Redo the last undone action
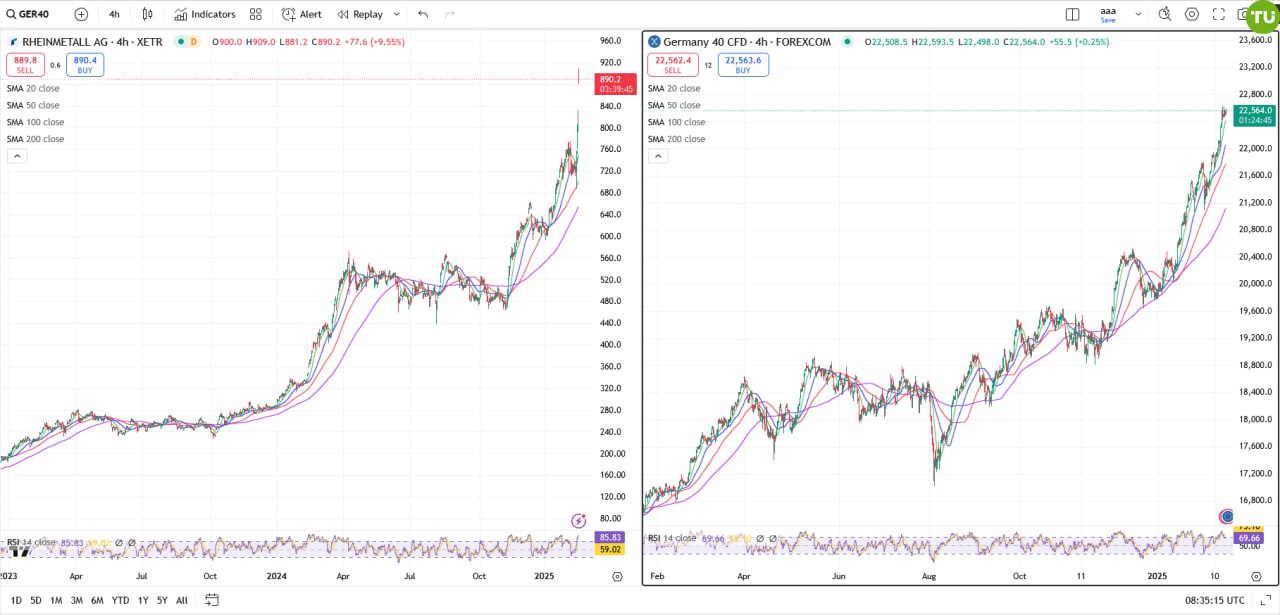The height and width of the screenshot is (615, 1280). point(449,14)
